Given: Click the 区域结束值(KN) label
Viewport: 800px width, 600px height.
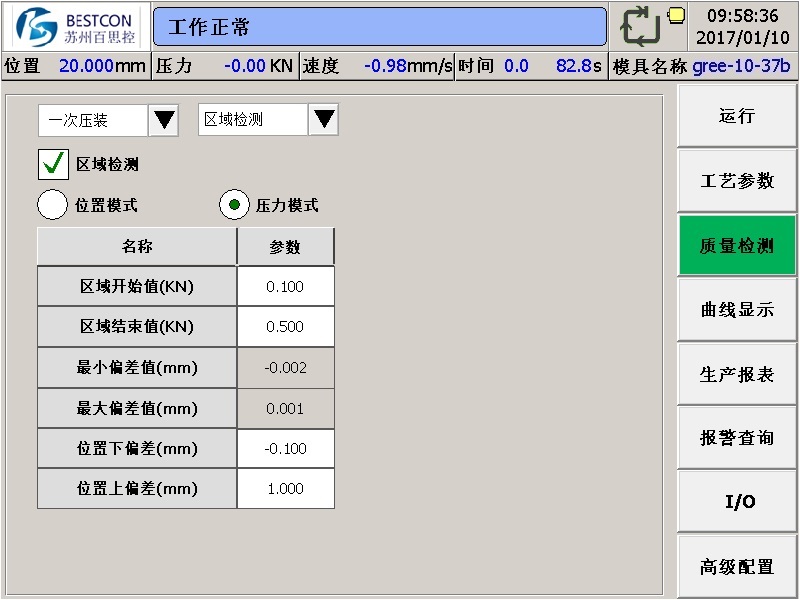Looking at the screenshot, I should [137, 327].
